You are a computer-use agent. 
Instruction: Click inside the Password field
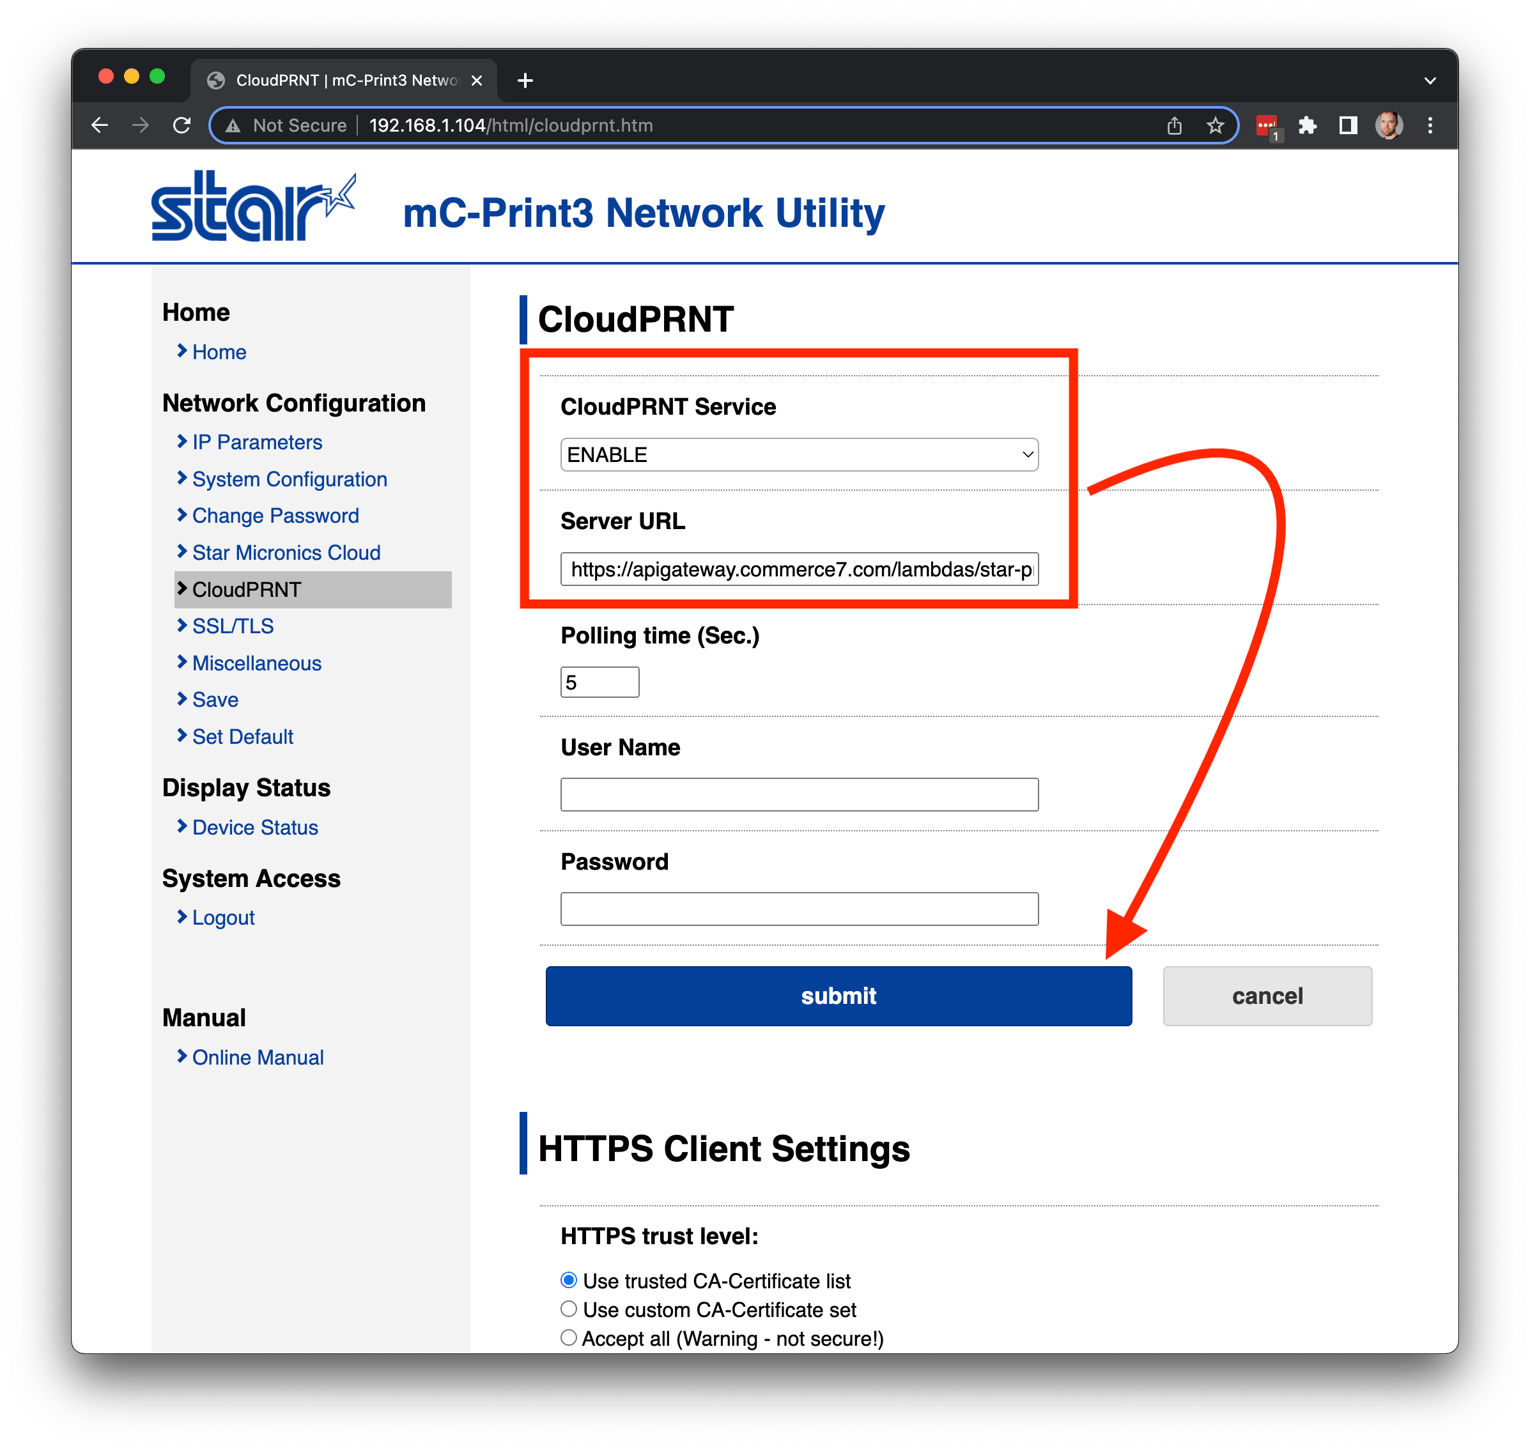pyautogui.click(x=798, y=908)
